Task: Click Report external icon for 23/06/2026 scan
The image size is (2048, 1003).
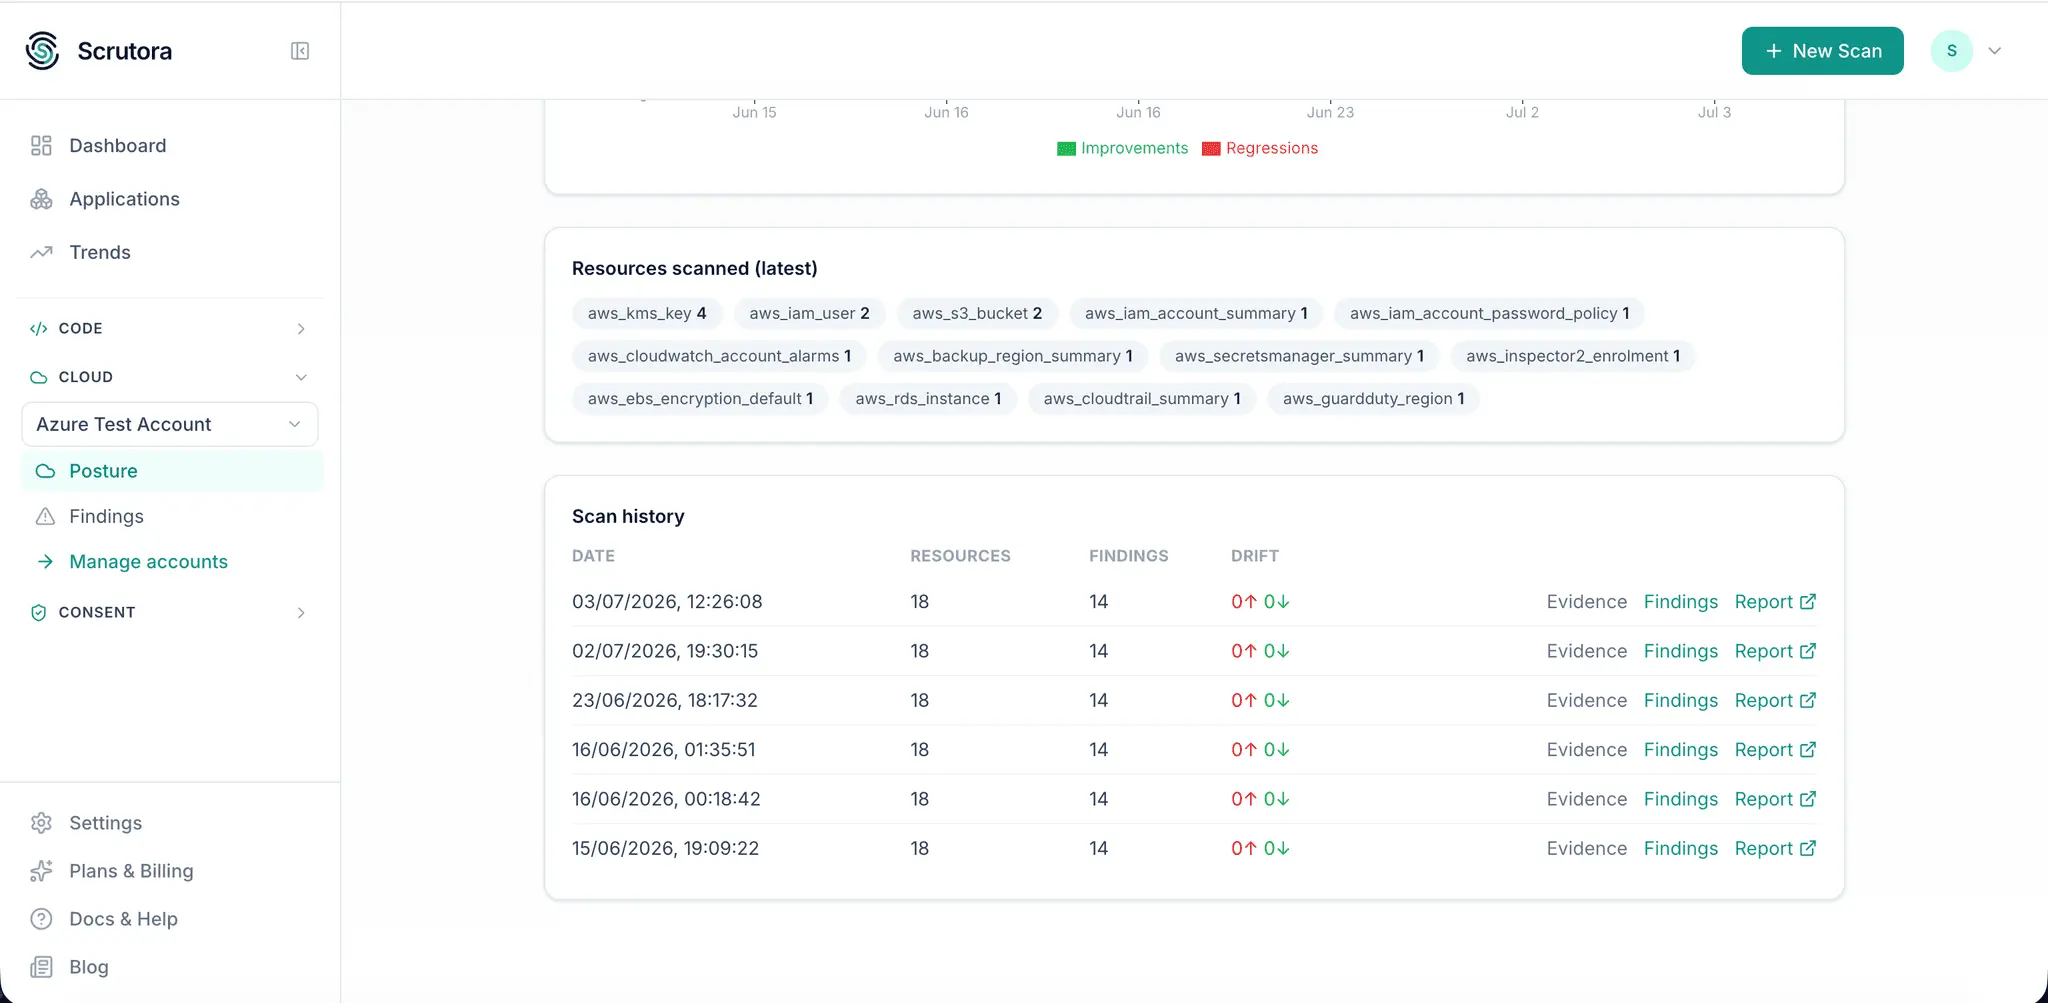Action: coord(1808,701)
